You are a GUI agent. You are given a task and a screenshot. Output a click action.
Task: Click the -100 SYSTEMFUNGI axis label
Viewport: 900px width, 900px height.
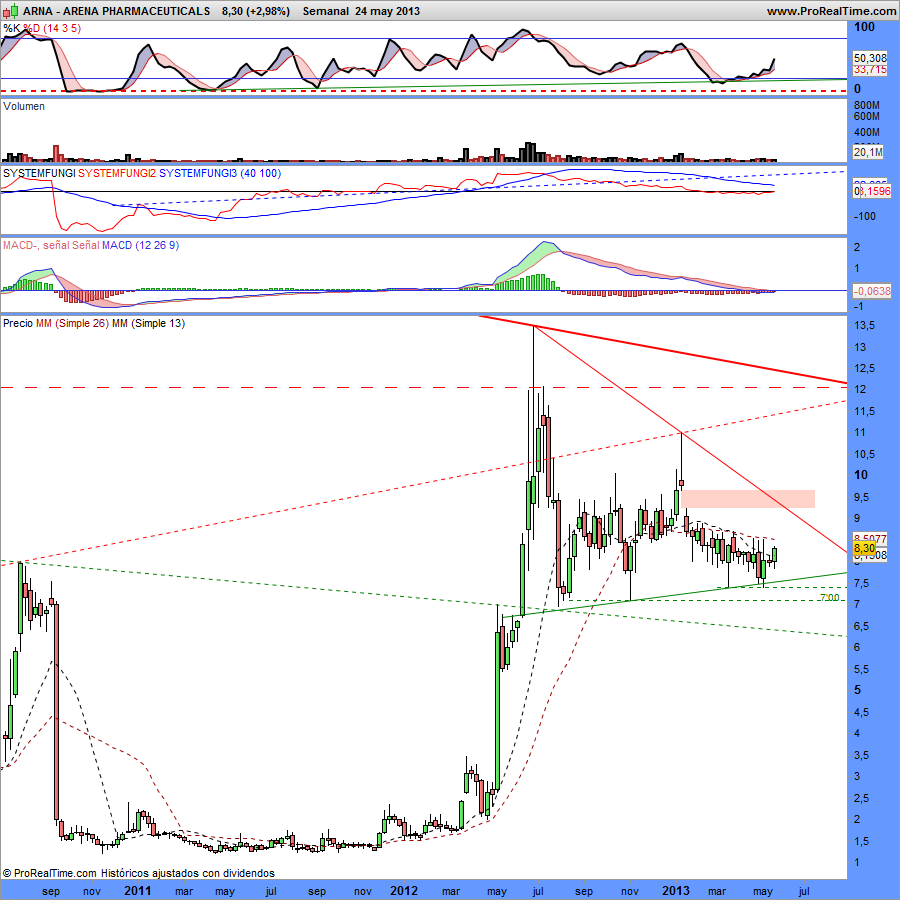tap(865, 216)
